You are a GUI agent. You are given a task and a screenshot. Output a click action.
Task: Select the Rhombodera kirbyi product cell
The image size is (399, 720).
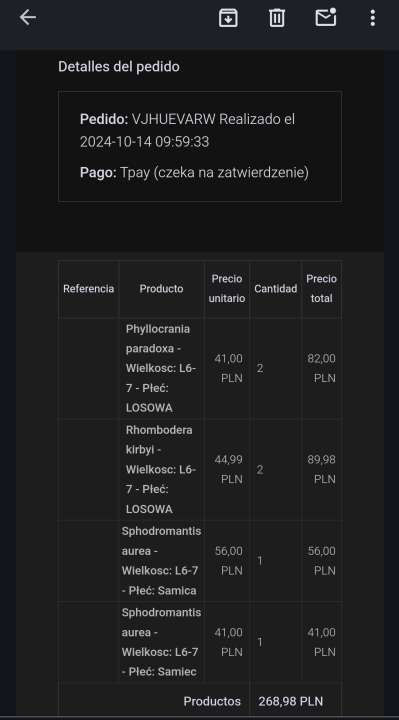(x=162, y=469)
